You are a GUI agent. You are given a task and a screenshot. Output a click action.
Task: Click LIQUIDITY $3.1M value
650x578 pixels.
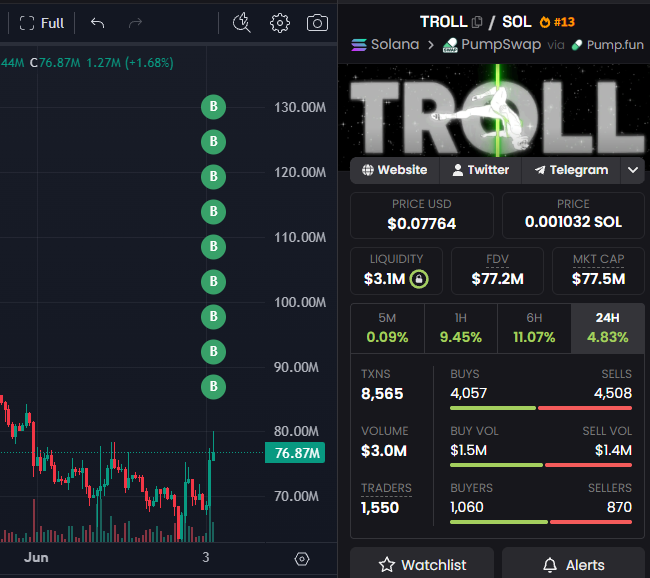click(384, 279)
